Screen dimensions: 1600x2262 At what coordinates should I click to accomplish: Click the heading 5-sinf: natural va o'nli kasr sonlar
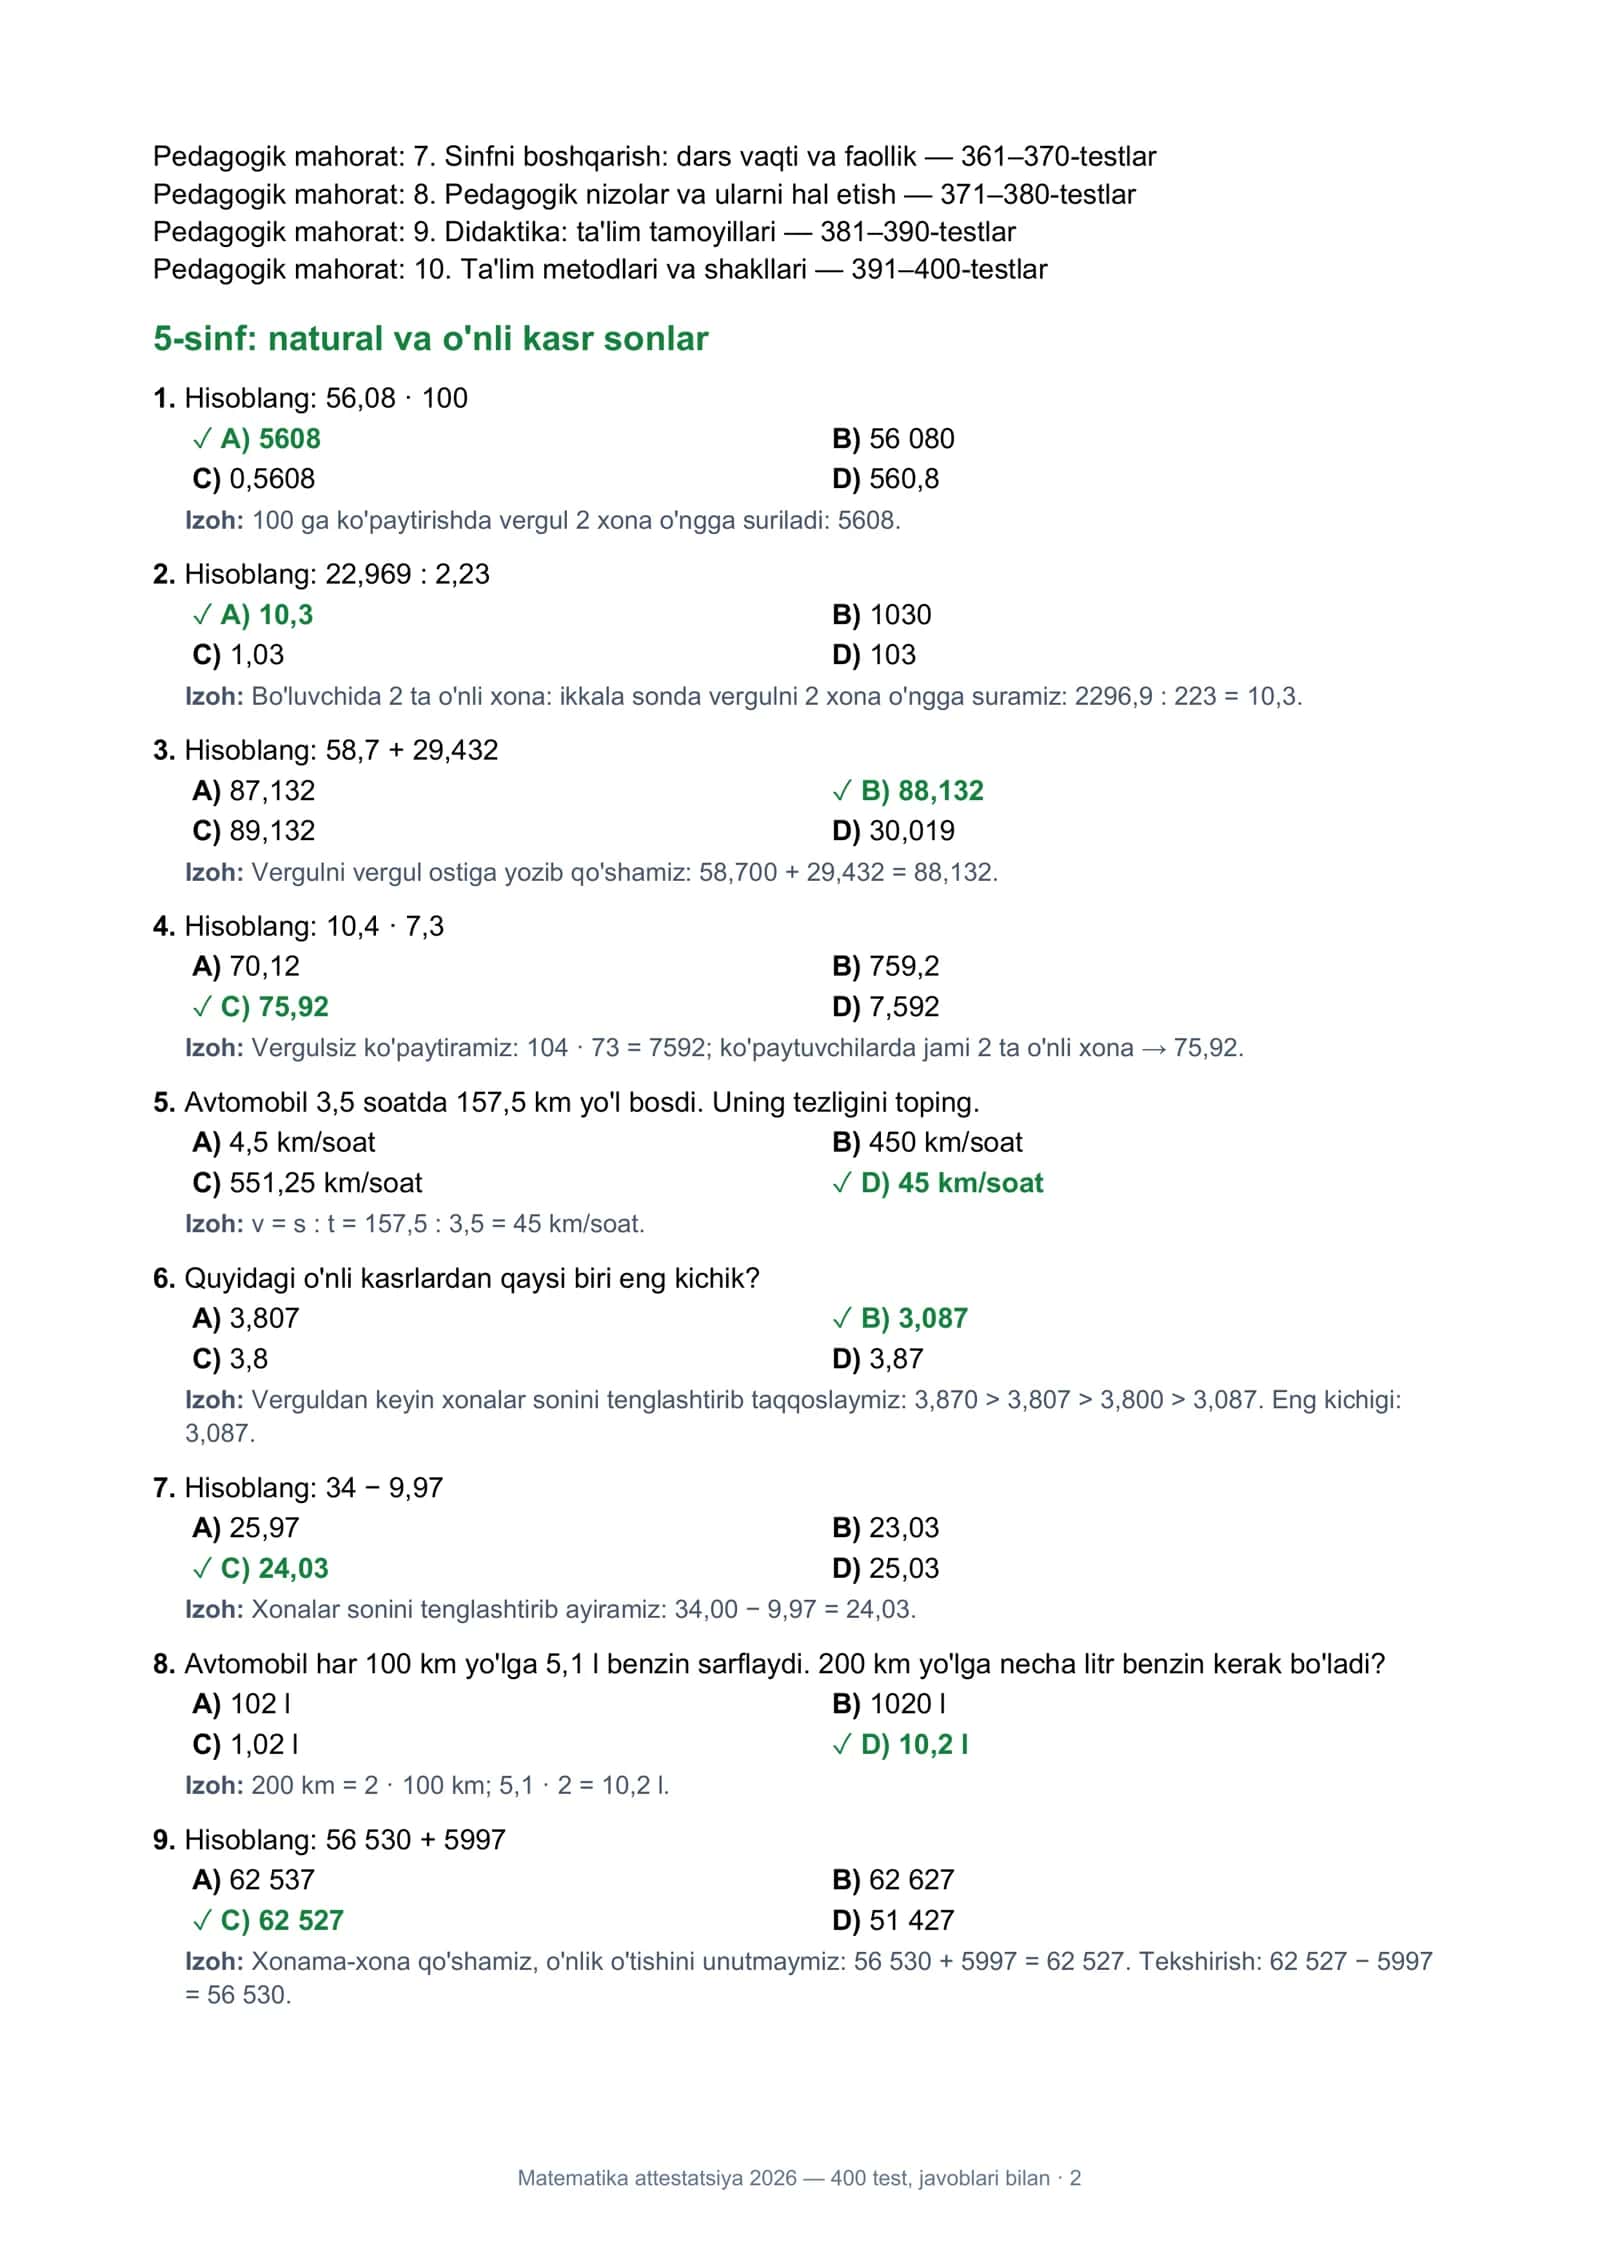[x=431, y=339]
